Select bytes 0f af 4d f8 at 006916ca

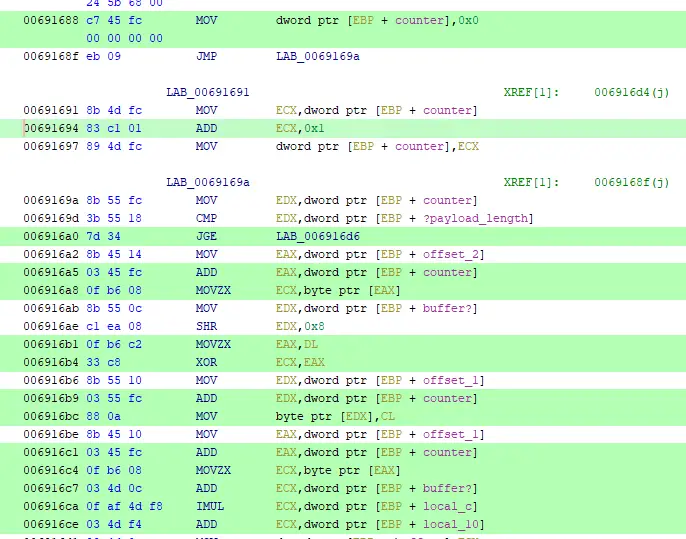click(125, 506)
